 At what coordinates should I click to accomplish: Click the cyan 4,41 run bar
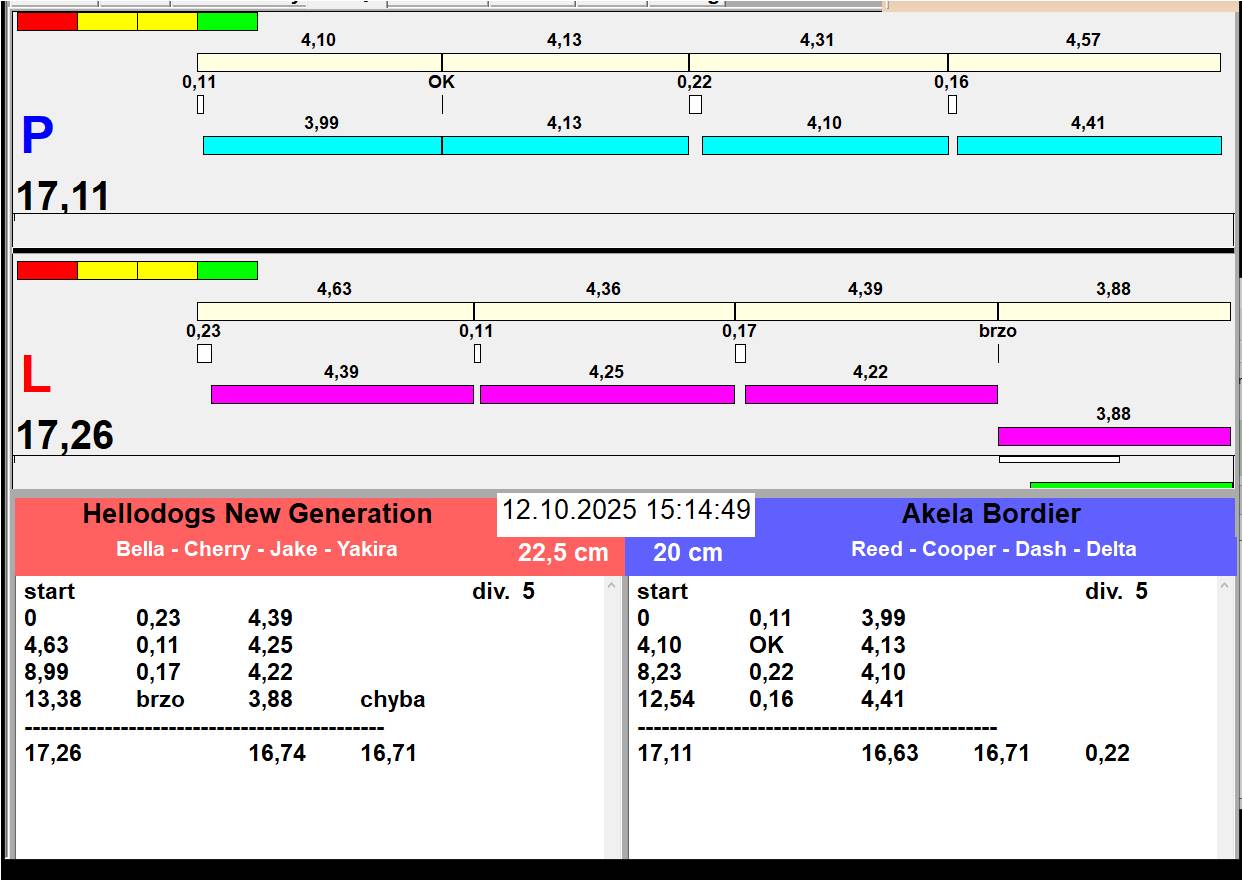click(1089, 145)
